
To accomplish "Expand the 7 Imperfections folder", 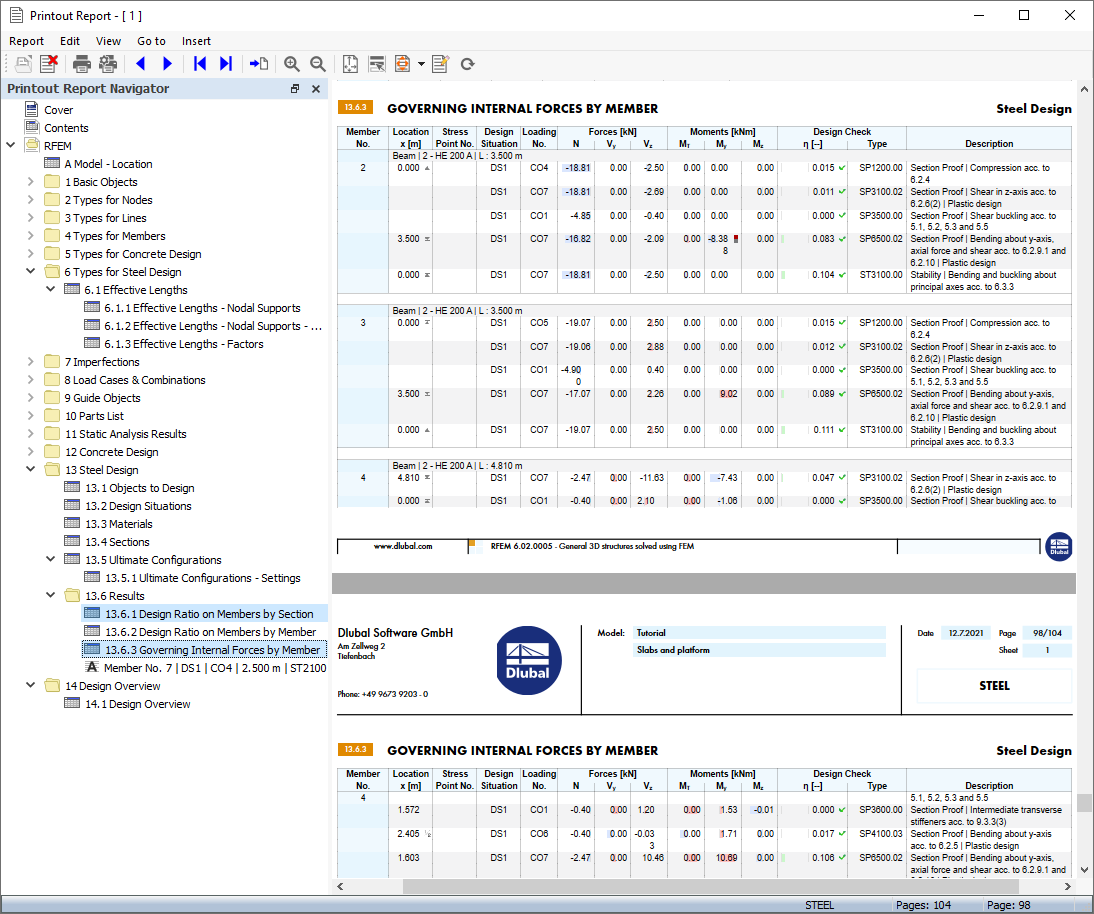I will pos(31,362).
